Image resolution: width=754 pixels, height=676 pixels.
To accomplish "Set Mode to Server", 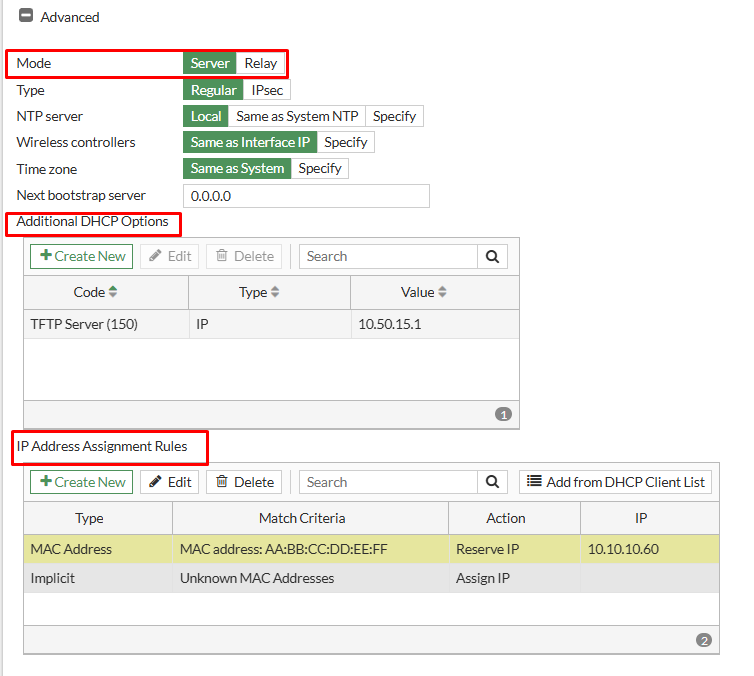I will pos(210,63).
